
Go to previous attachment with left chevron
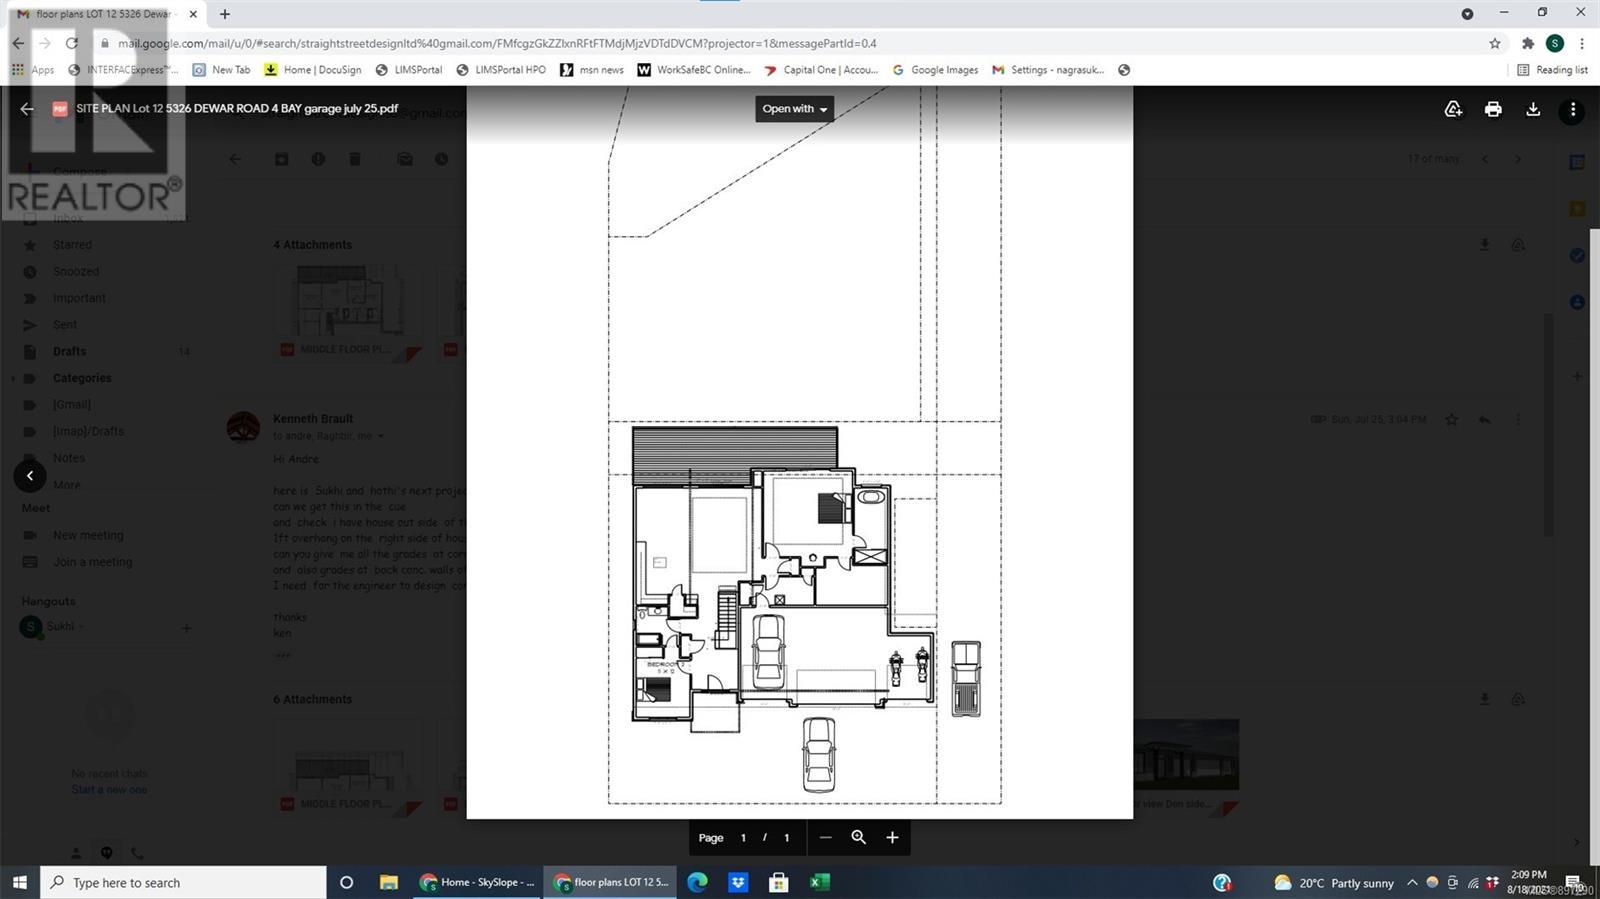point(30,476)
